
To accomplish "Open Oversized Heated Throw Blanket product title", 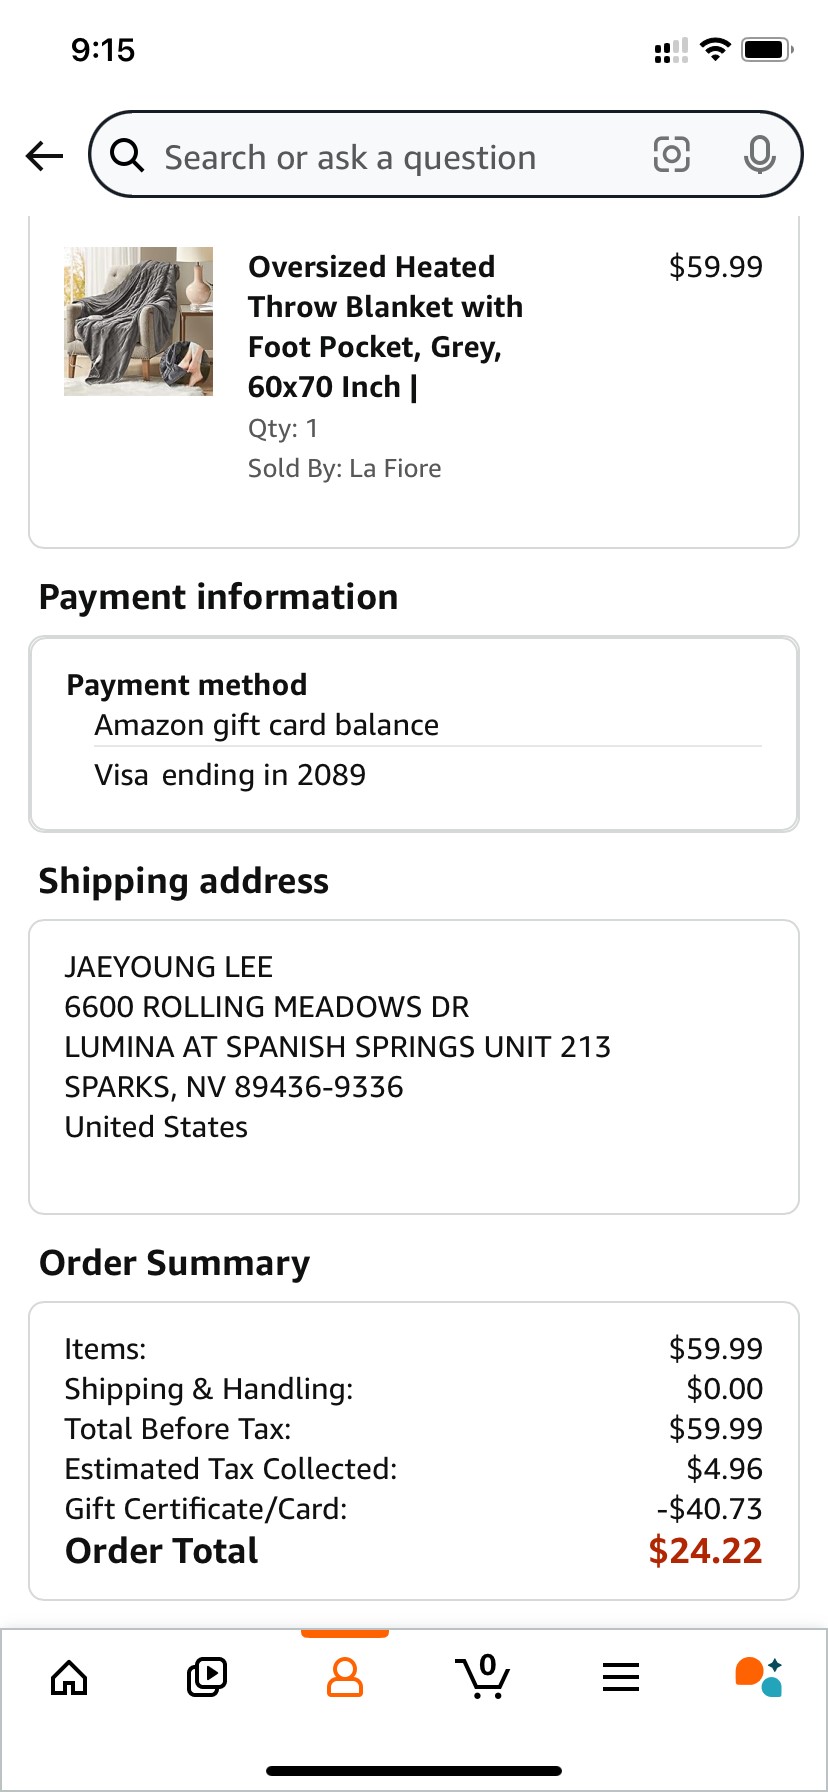I will pyautogui.click(x=385, y=327).
